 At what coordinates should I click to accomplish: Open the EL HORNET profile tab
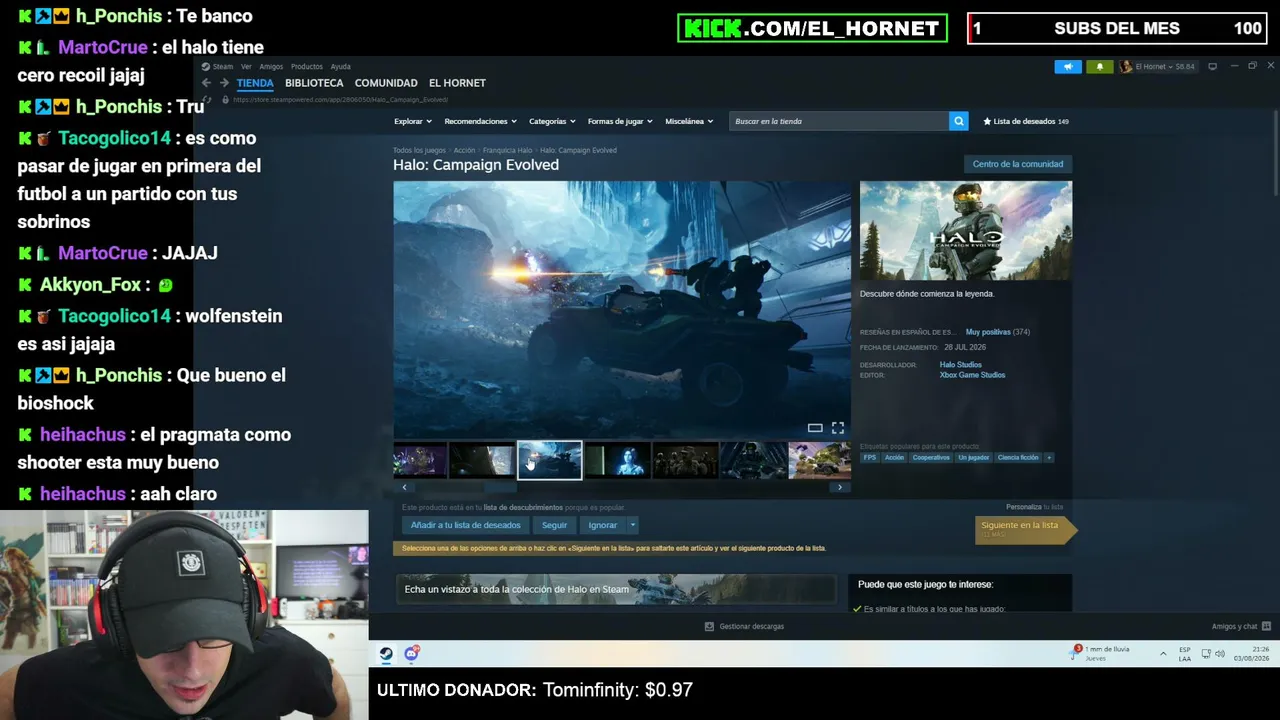tap(457, 83)
